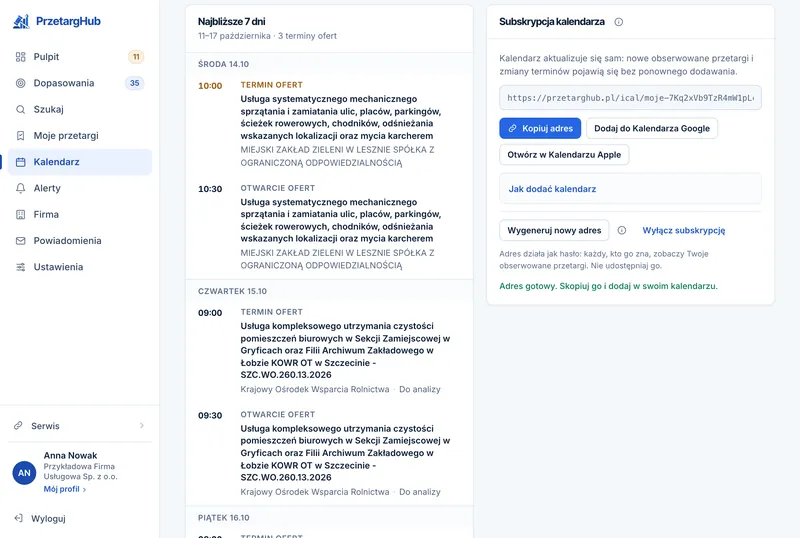Viewport: 800px width, 538px height.
Task: Click 'Adres gotowy' green status message
Action: [608, 286]
